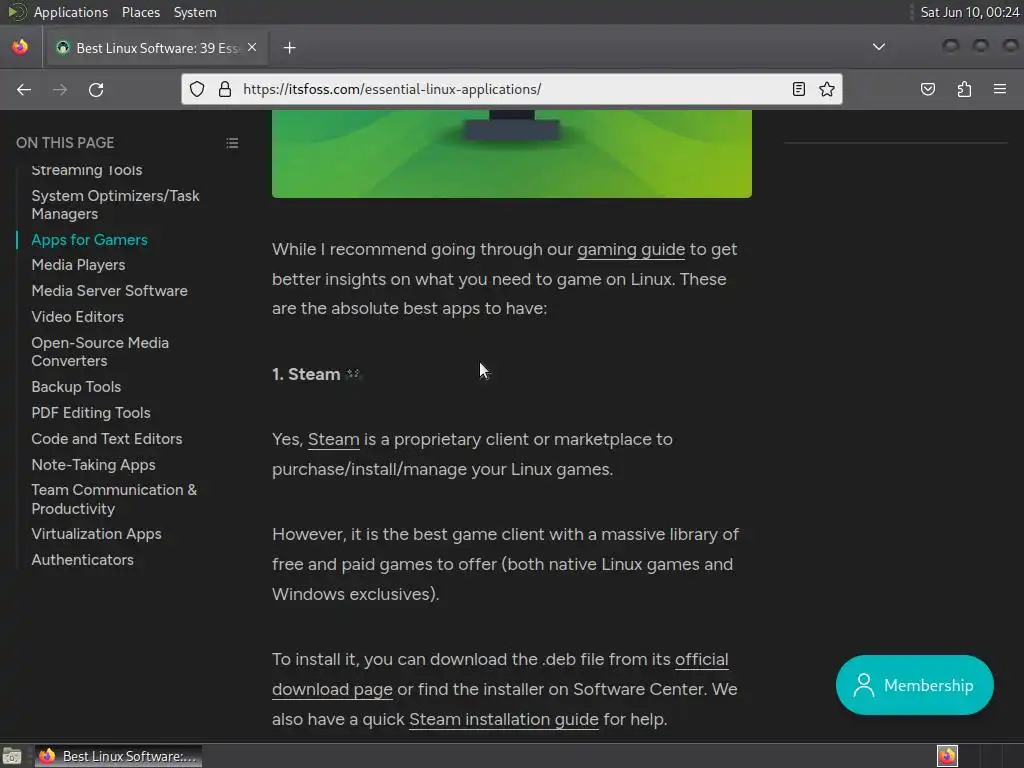Click the Best Linux Software taskbar entry
The width and height of the screenshot is (1024, 768).
(x=118, y=756)
